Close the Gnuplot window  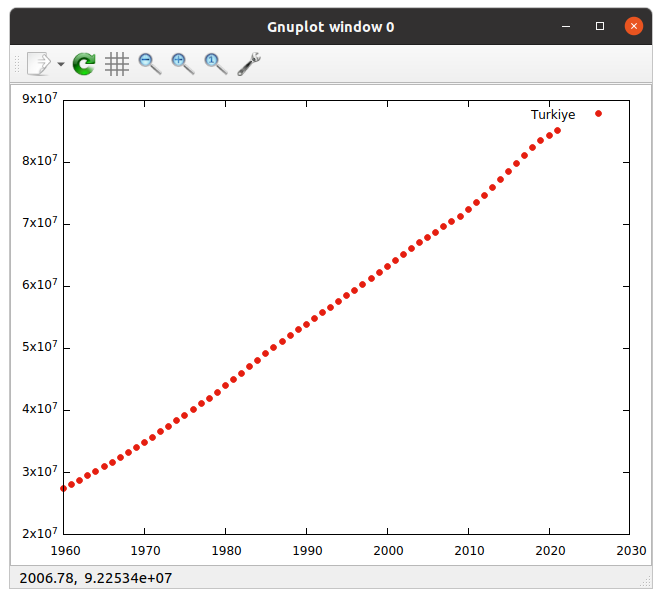tap(633, 26)
